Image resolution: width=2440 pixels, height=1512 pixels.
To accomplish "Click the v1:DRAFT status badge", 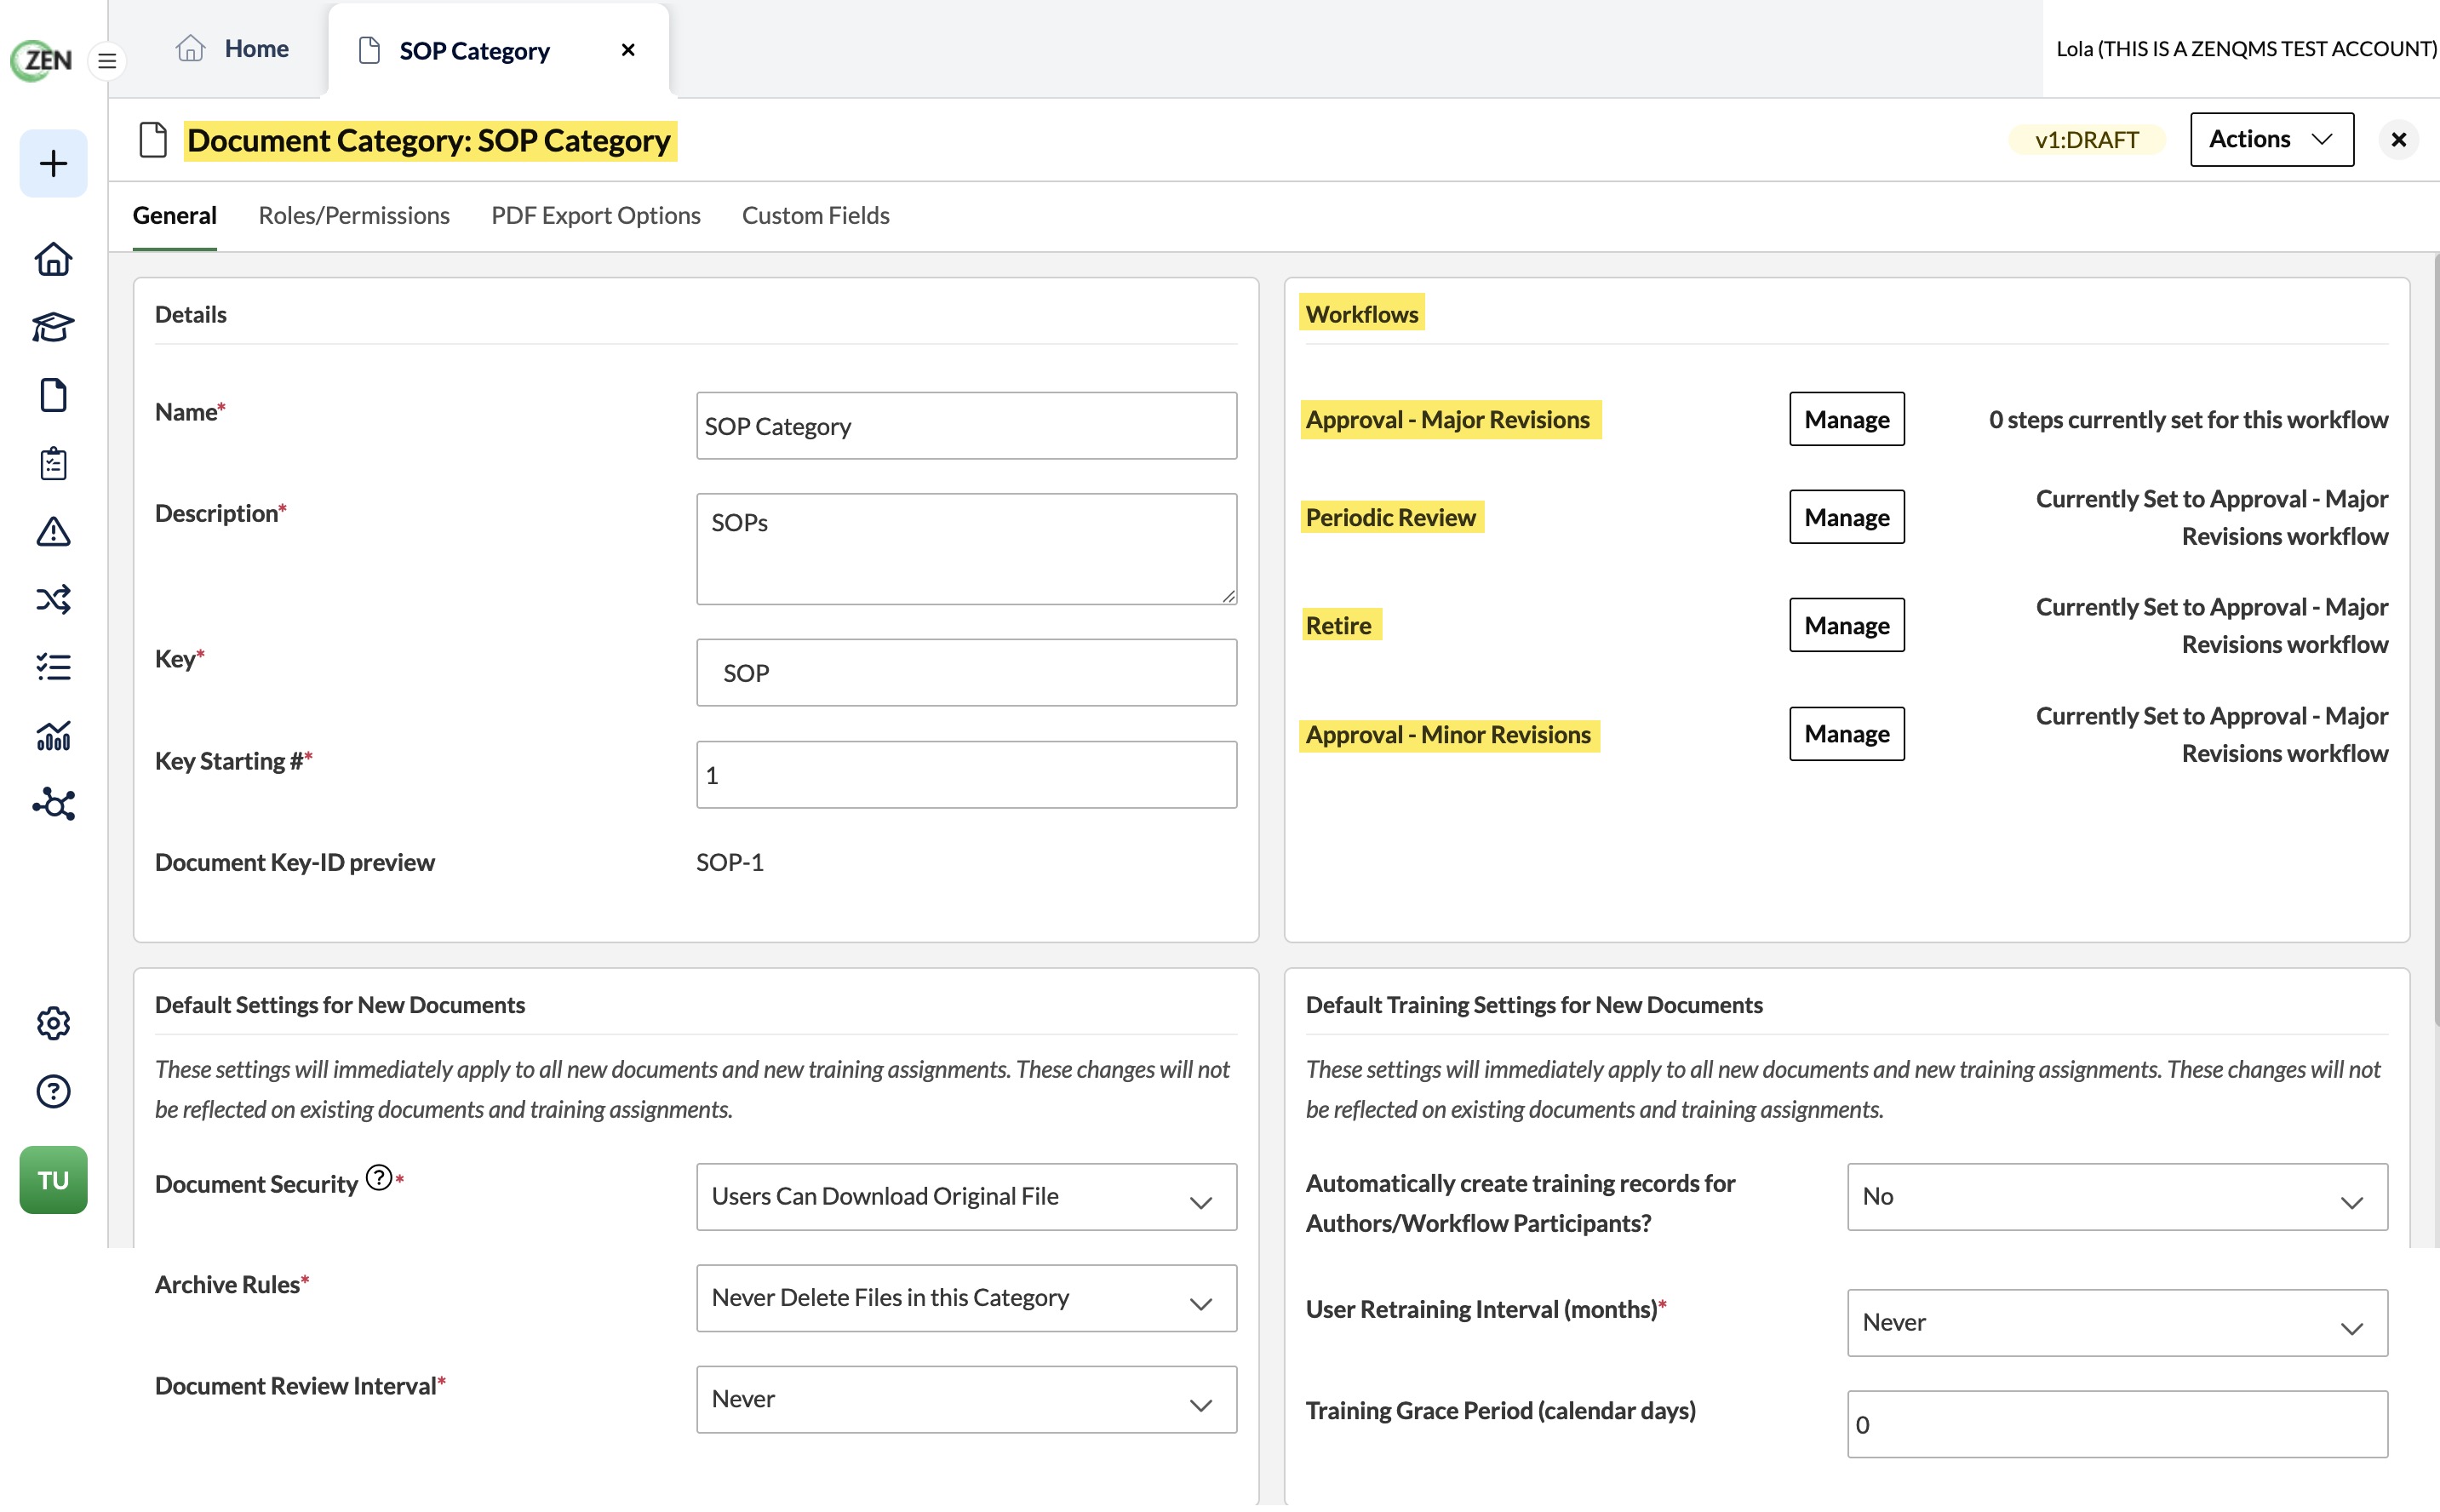I will [x=2086, y=140].
